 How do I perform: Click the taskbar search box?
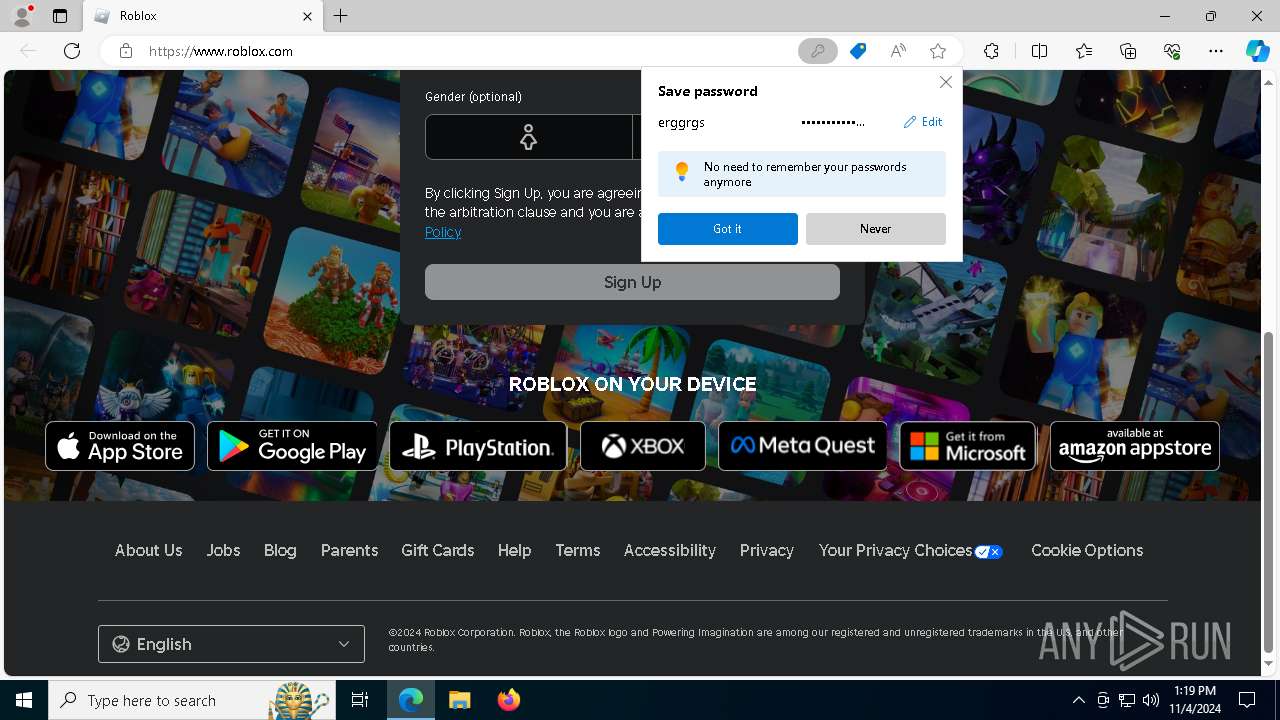point(192,700)
